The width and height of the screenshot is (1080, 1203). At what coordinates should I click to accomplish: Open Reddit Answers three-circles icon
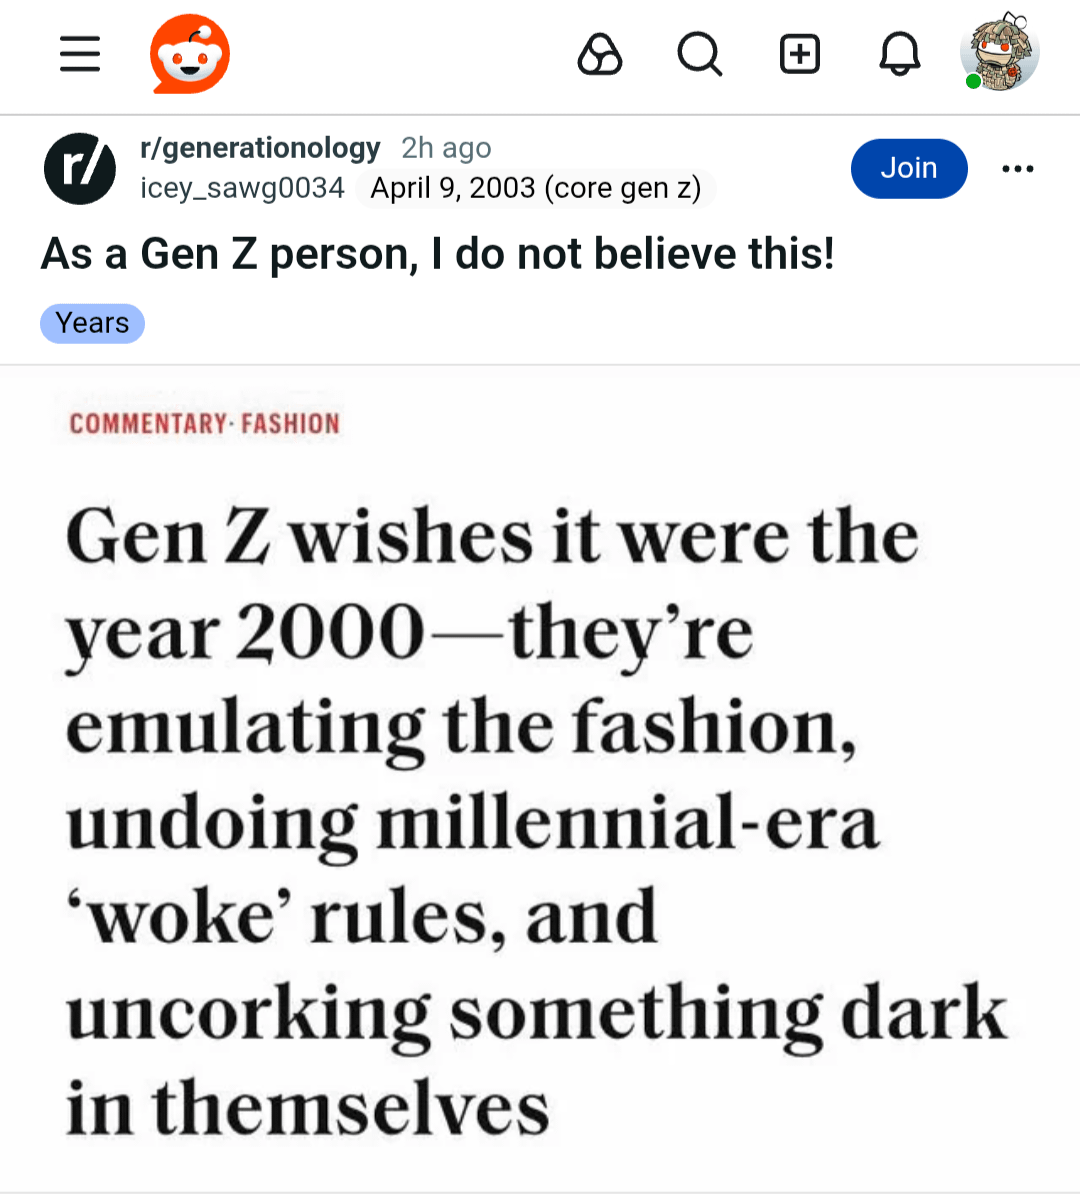[x=600, y=54]
